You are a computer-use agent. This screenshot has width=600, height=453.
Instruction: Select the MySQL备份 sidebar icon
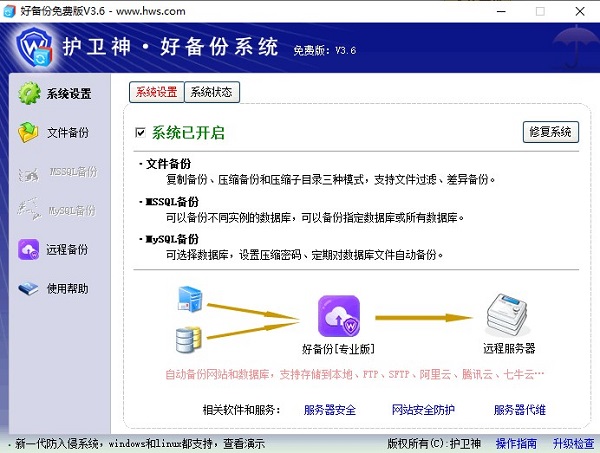click(x=29, y=210)
